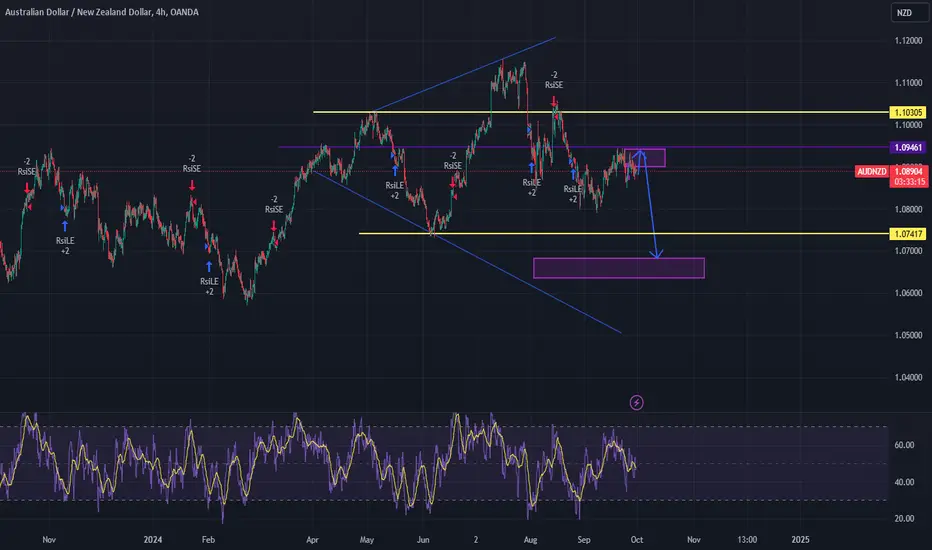This screenshot has width=932, height=550.
Task: Click the yellow 1.07417 price label
Action: pyautogui.click(x=908, y=234)
